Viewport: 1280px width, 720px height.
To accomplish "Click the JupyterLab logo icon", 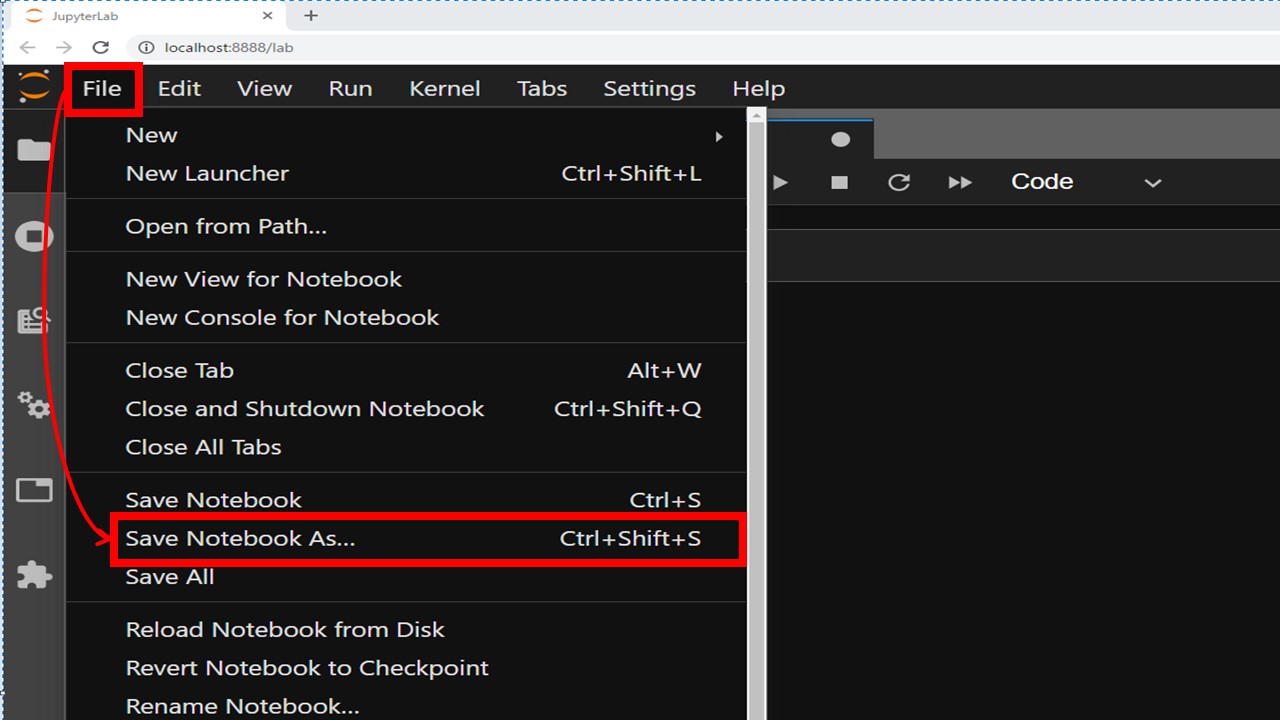I will click(34, 87).
